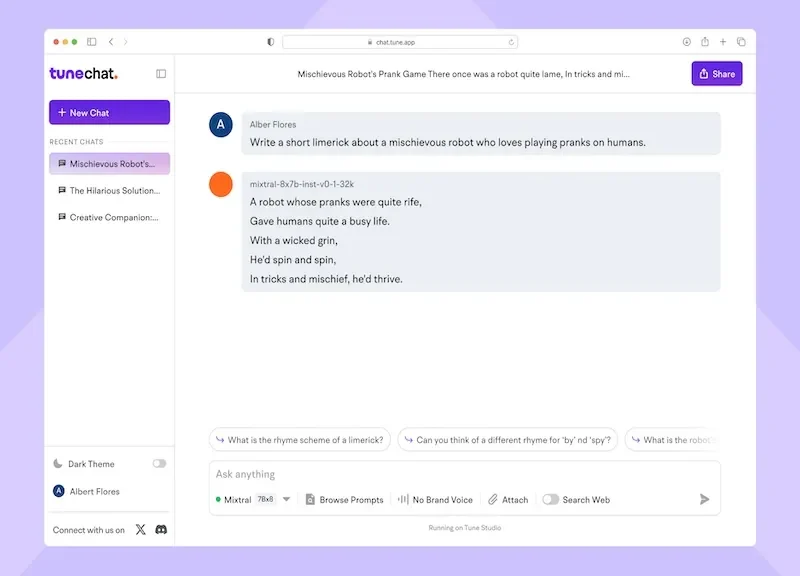Viewport: 800px width, 576px height.
Task: Go back with the browser back arrow
Action: (x=111, y=42)
